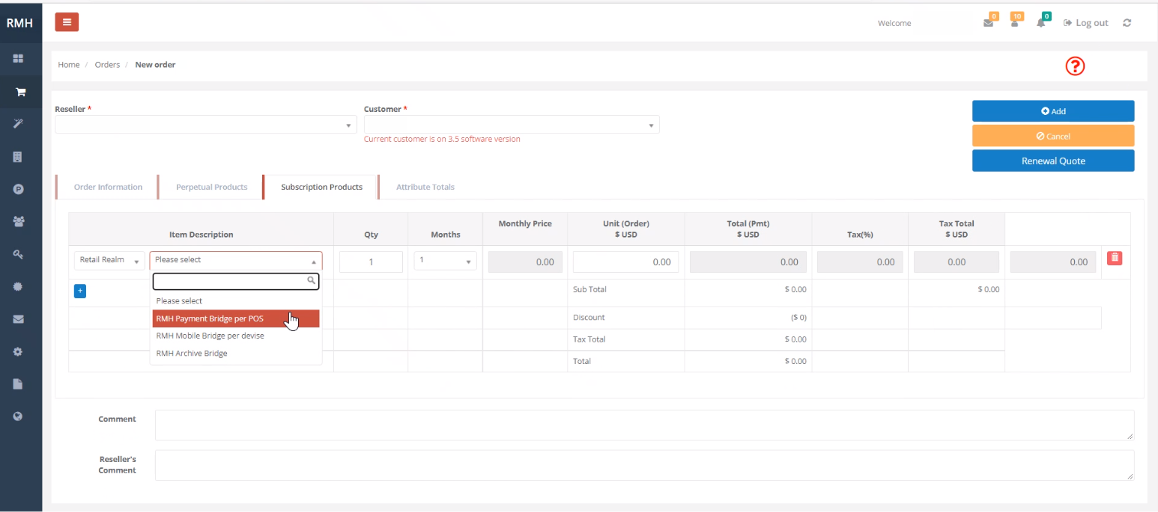The image size is (1158, 512).
Task: Expand the Reseller dropdown
Action: click(205, 125)
